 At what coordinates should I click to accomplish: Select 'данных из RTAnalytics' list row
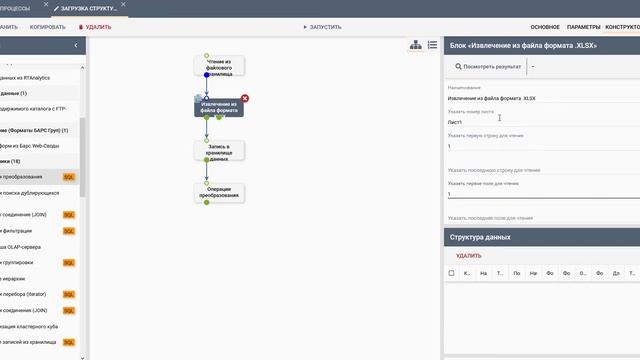(x=40, y=78)
